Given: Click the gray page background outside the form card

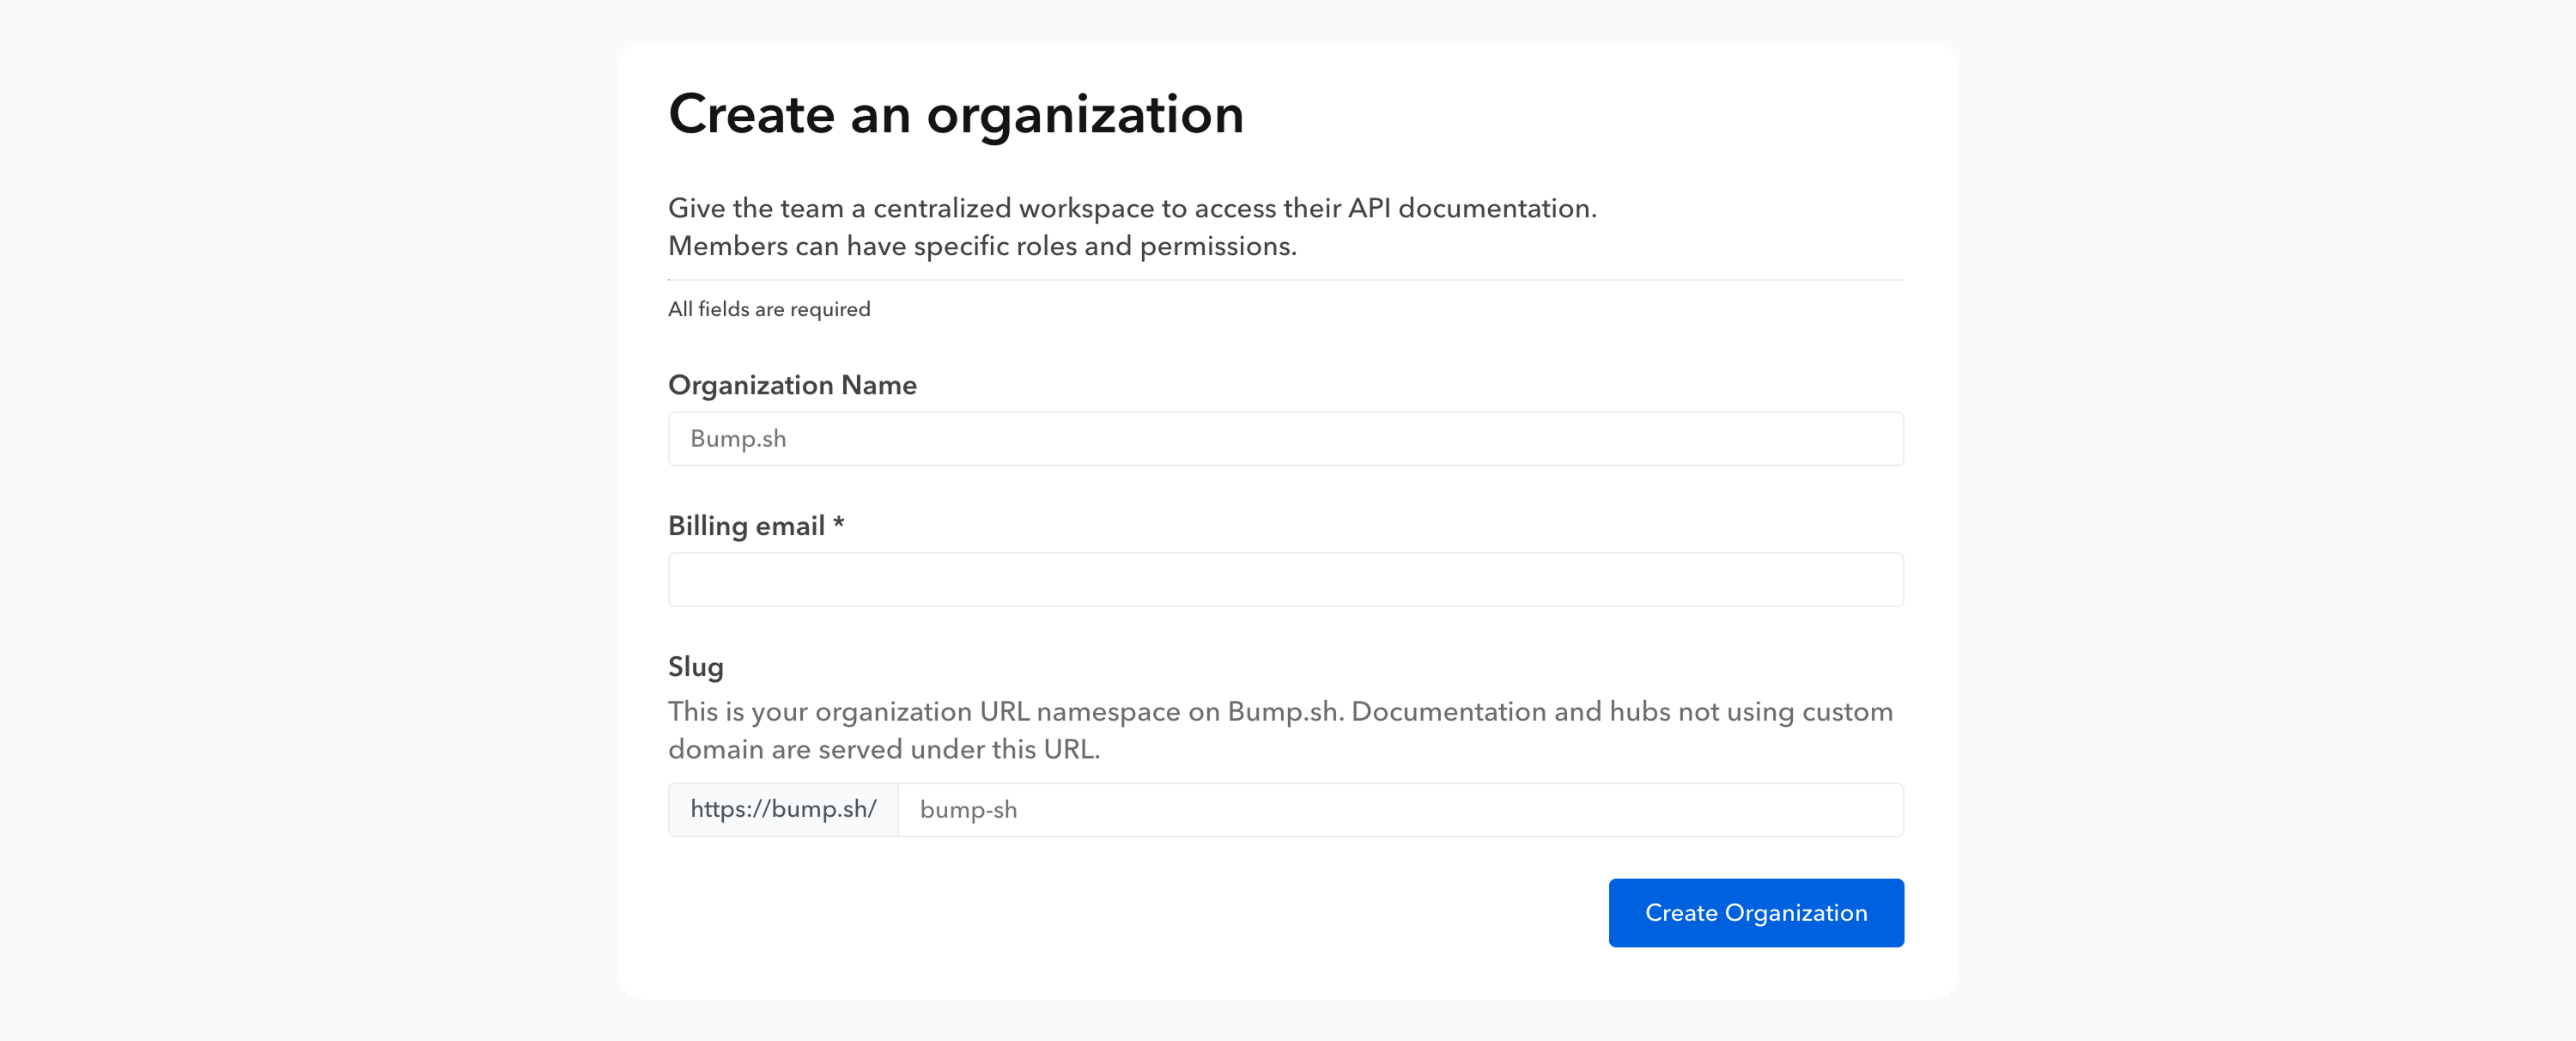Looking at the screenshot, I should coord(300,500).
